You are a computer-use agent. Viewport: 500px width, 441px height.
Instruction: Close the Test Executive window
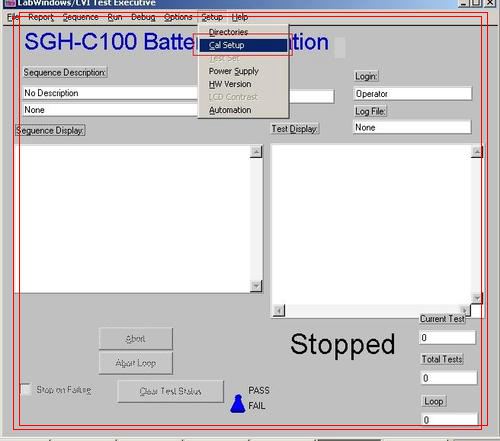[x=490, y=3]
